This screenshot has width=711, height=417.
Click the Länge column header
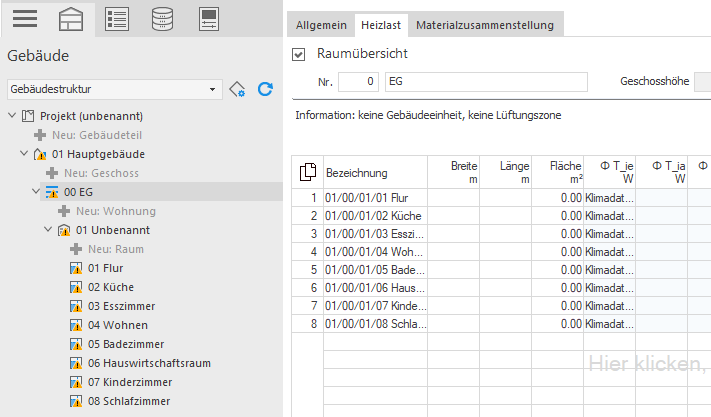point(506,172)
